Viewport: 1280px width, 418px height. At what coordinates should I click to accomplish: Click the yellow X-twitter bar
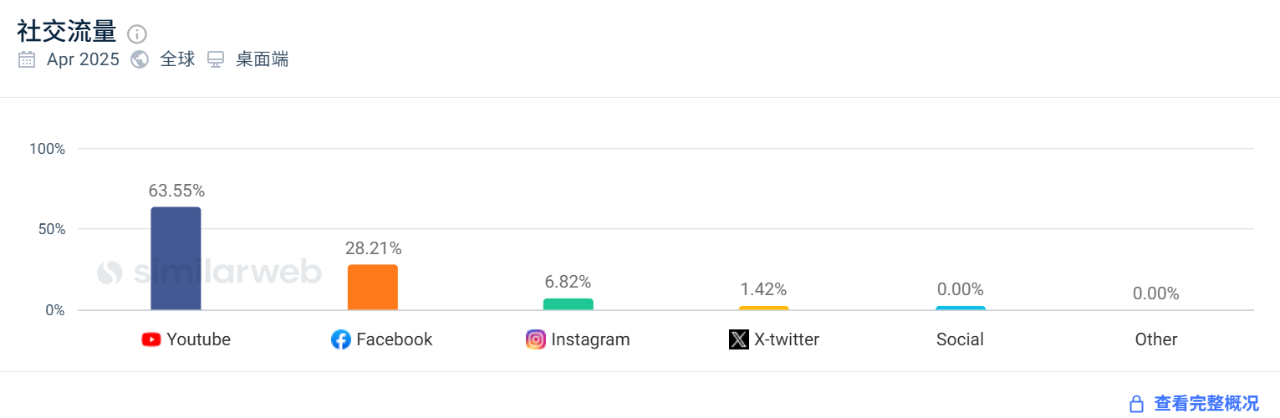tap(764, 308)
